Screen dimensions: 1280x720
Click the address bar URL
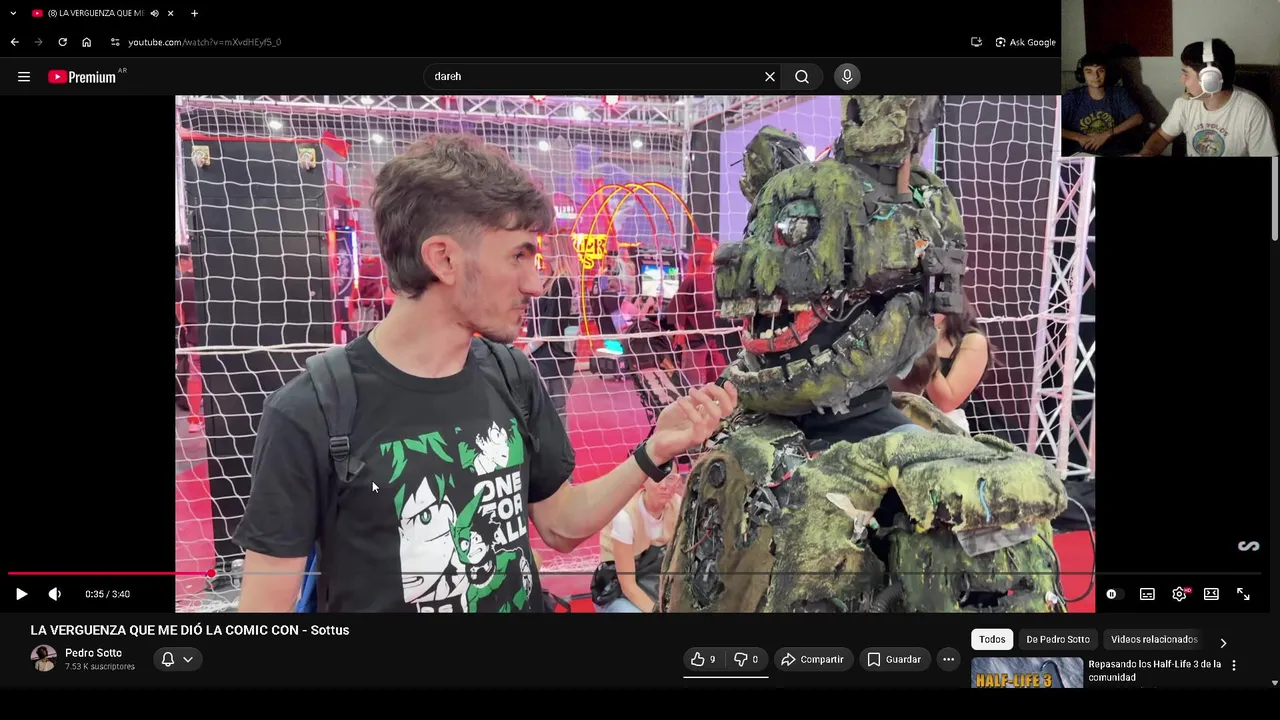tap(205, 42)
